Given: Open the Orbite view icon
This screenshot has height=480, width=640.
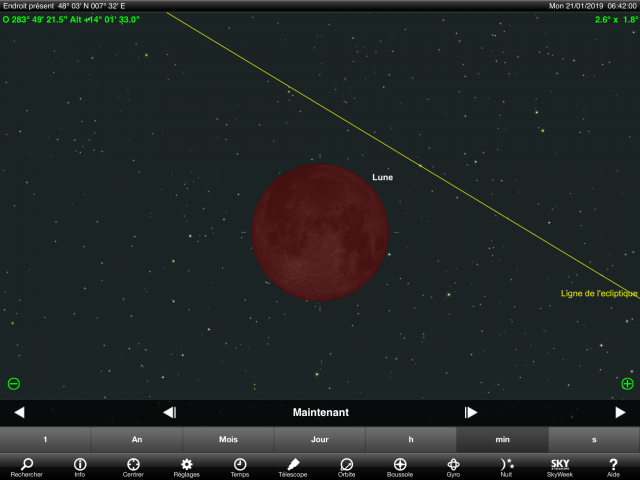Looking at the screenshot, I should 346,467.
